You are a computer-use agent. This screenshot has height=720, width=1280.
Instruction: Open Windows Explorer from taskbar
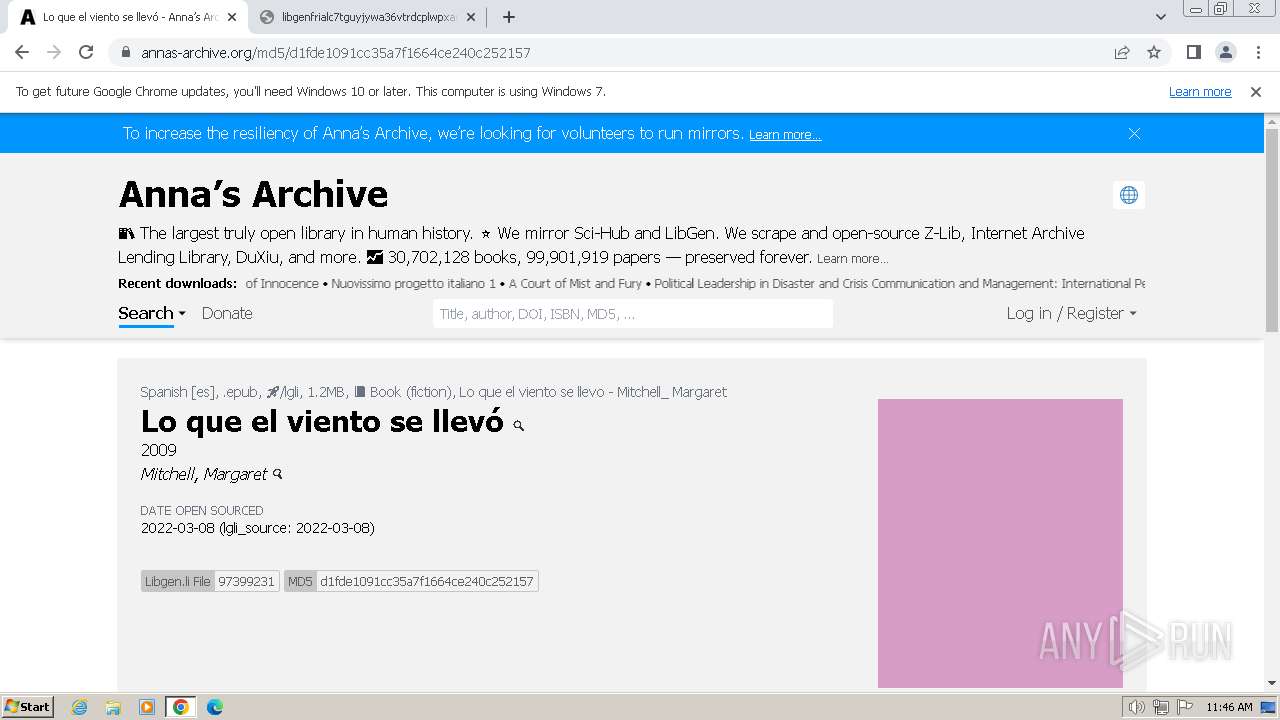tap(113, 707)
